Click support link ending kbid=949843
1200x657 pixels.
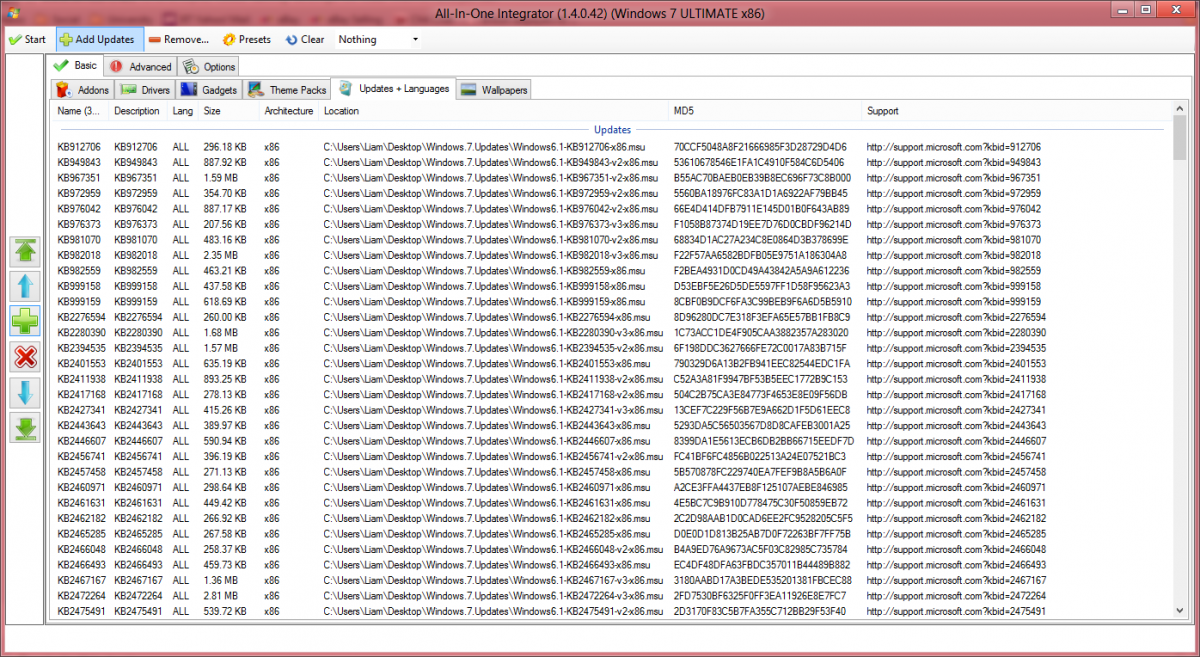point(953,162)
